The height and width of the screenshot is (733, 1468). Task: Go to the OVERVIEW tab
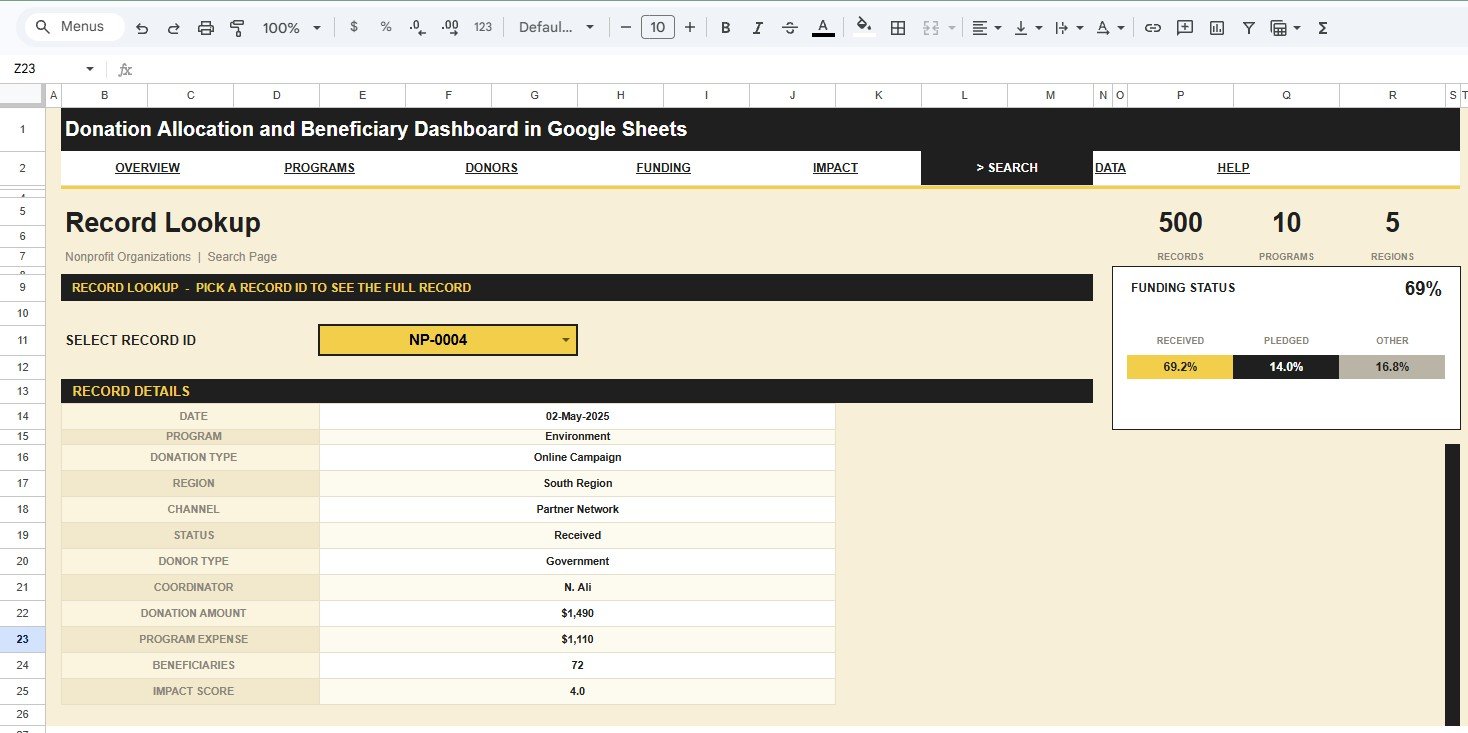click(x=147, y=168)
